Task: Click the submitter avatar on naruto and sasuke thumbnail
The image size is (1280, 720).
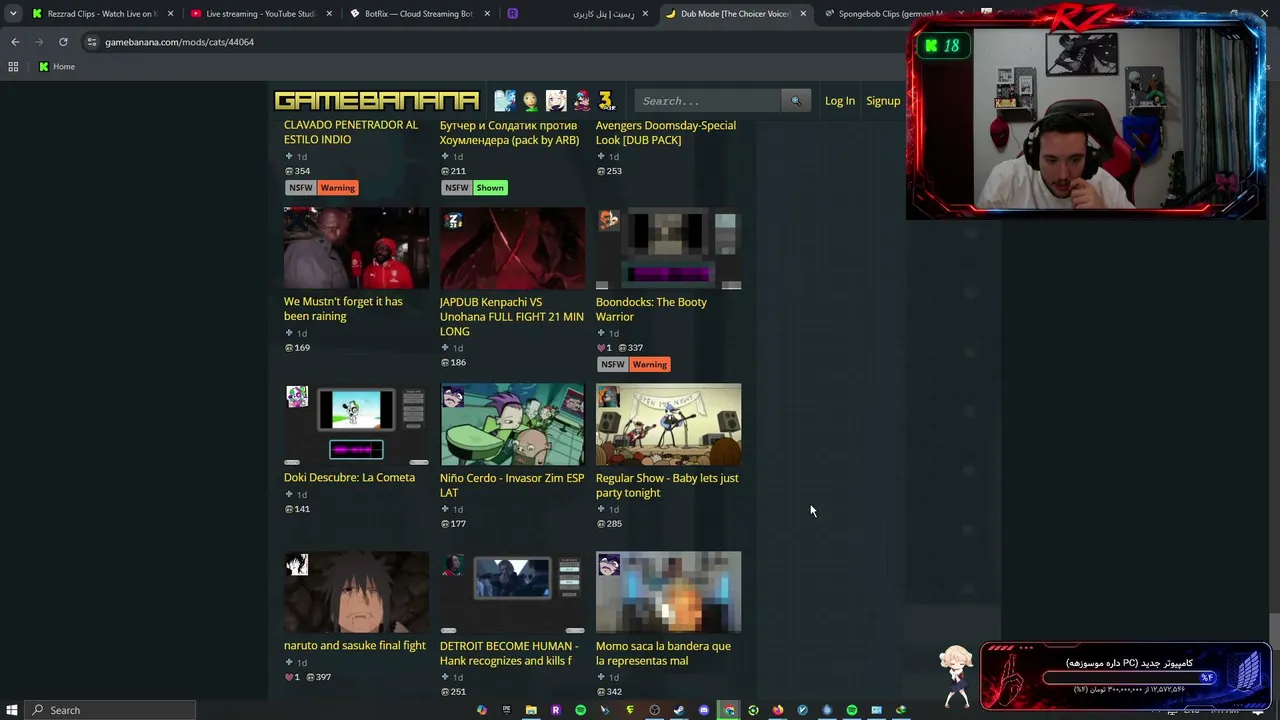Action: click(297, 565)
